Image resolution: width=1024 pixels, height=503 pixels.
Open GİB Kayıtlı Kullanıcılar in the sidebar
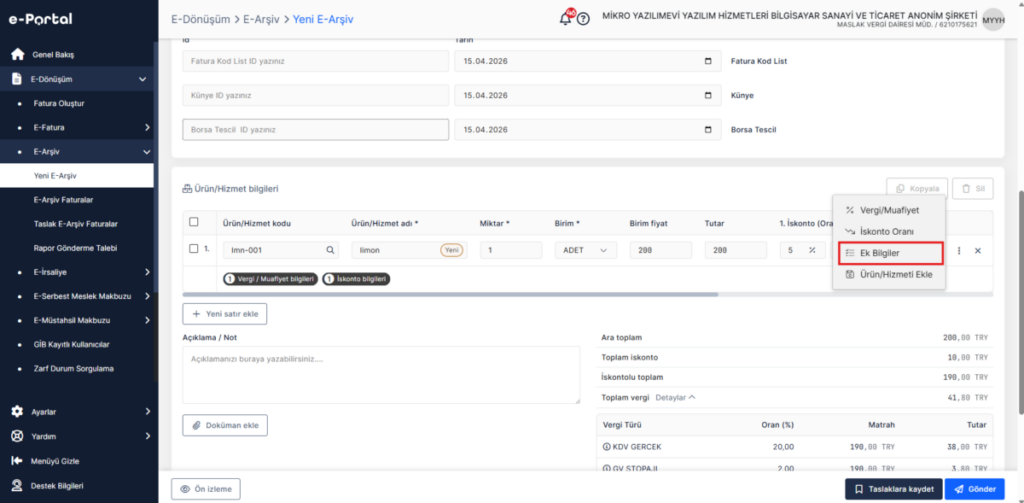(x=71, y=344)
